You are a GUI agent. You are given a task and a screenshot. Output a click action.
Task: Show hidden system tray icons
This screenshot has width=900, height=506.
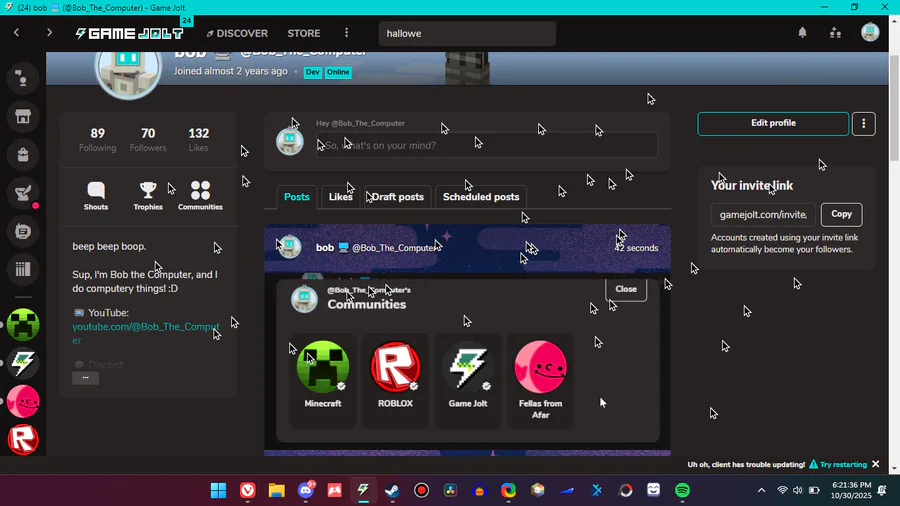(761, 491)
